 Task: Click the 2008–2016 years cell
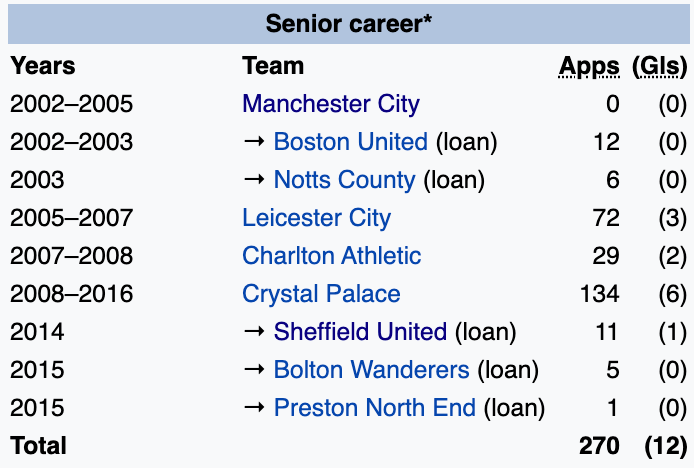pos(71,294)
